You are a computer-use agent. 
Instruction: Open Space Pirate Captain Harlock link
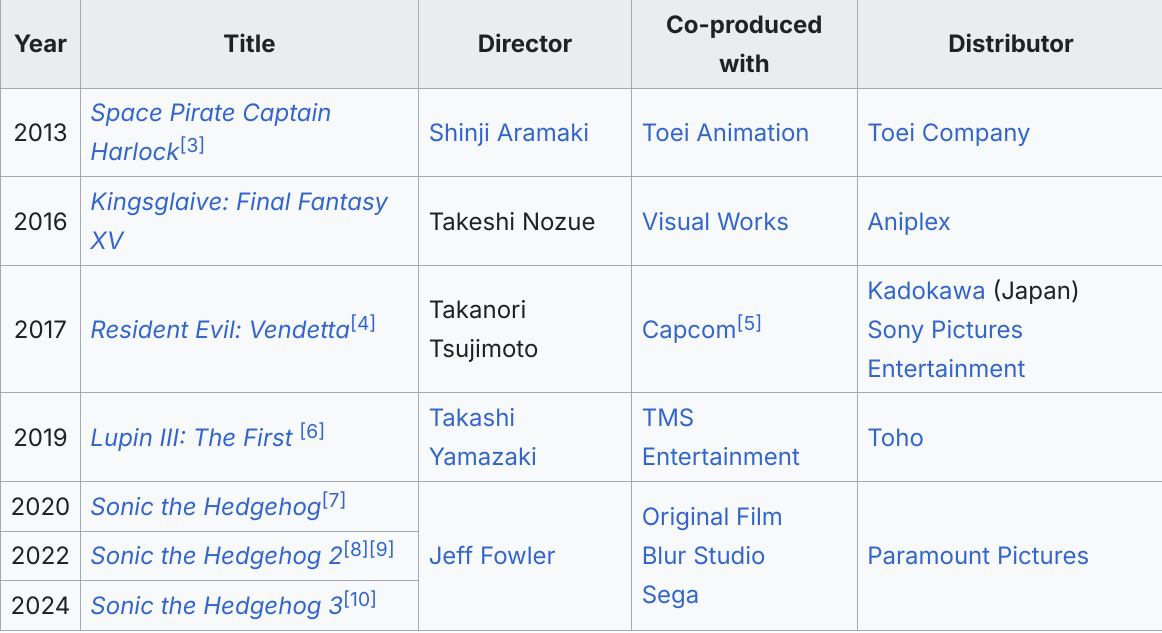pyautogui.click(x=210, y=113)
